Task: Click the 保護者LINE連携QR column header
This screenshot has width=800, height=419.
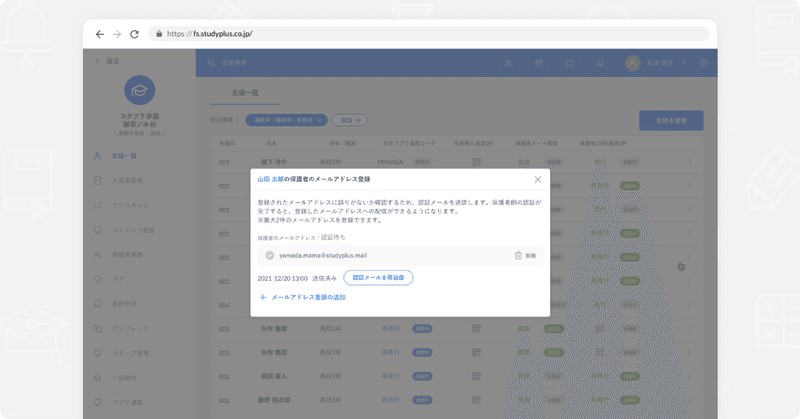Action: (603, 143)
